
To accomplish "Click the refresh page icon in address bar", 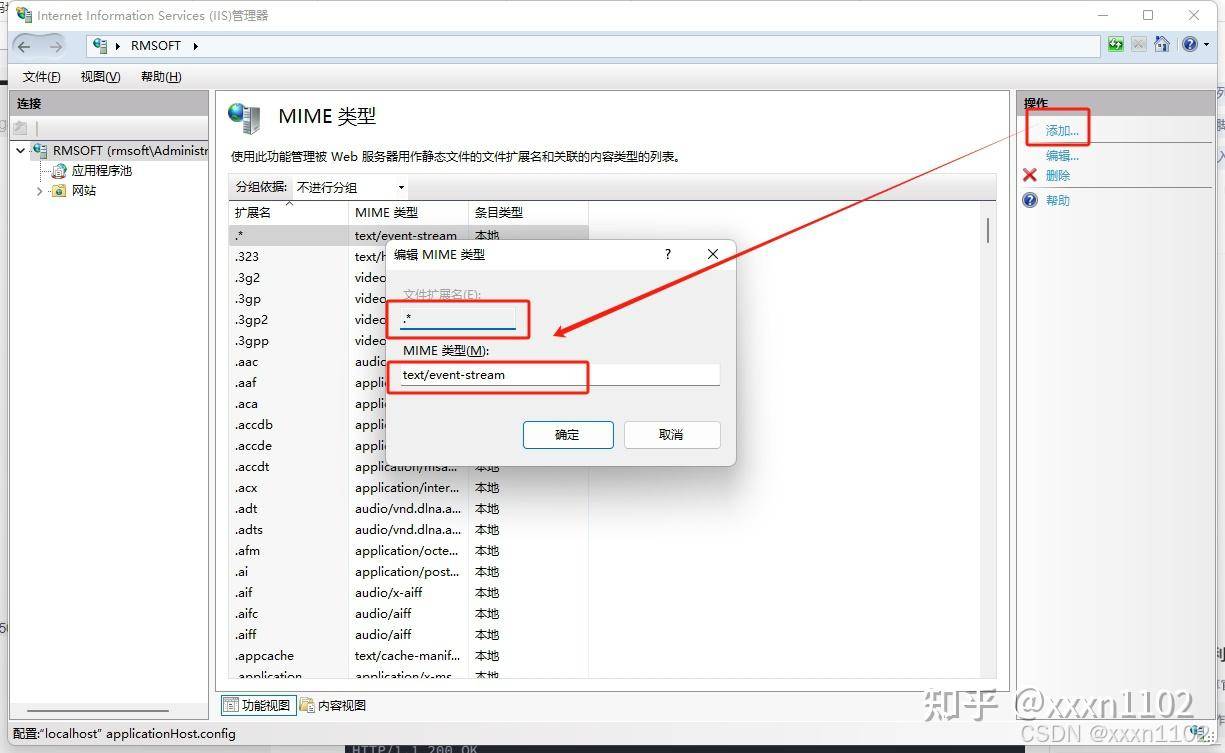I will (x=1116, y=45).
